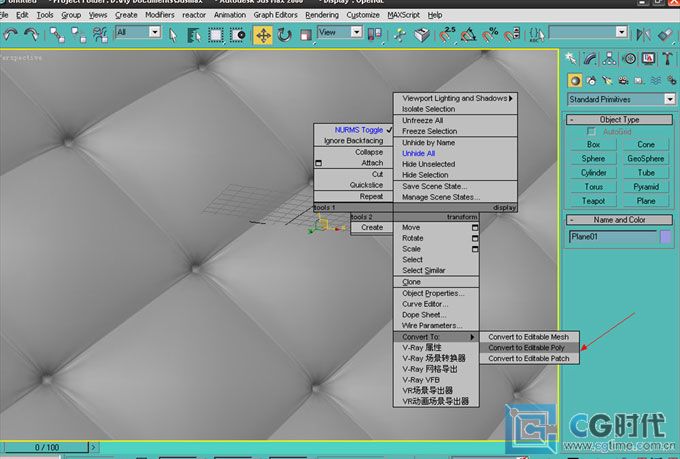Select the Geometry category icon
The height and width of the screenshot is (459, 680).
coord(575,80)
